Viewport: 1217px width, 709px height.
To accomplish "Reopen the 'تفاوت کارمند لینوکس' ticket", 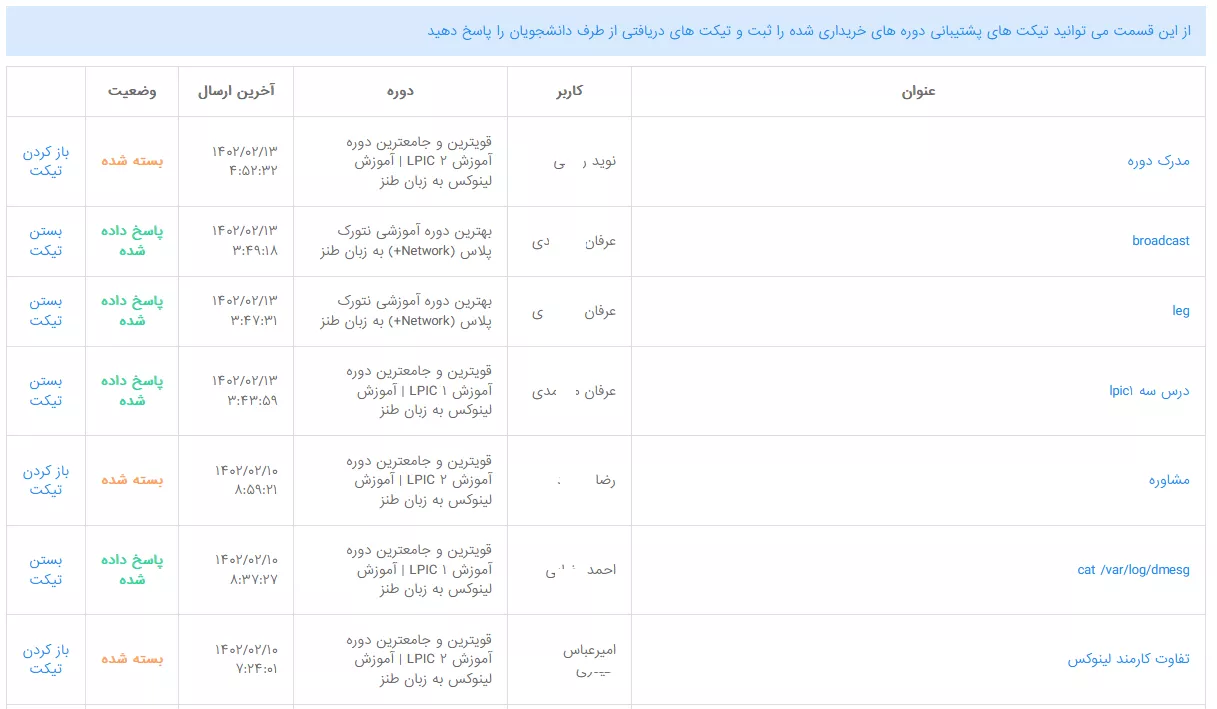I will pyautogui.click(x=46, y=660).
